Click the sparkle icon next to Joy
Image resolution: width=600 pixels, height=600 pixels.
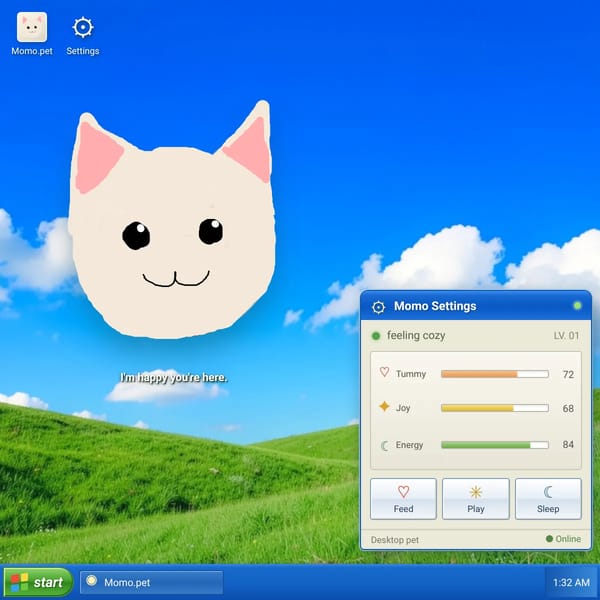384,406
